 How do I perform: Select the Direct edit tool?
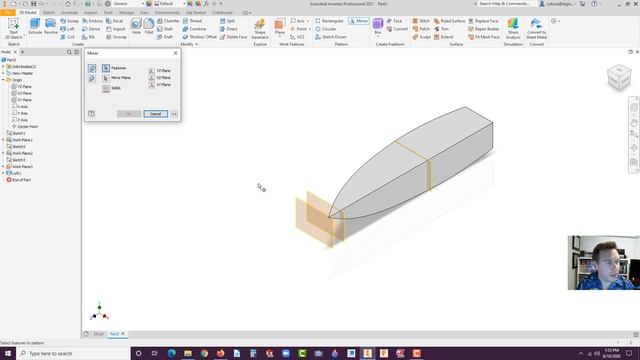point(229,29)
